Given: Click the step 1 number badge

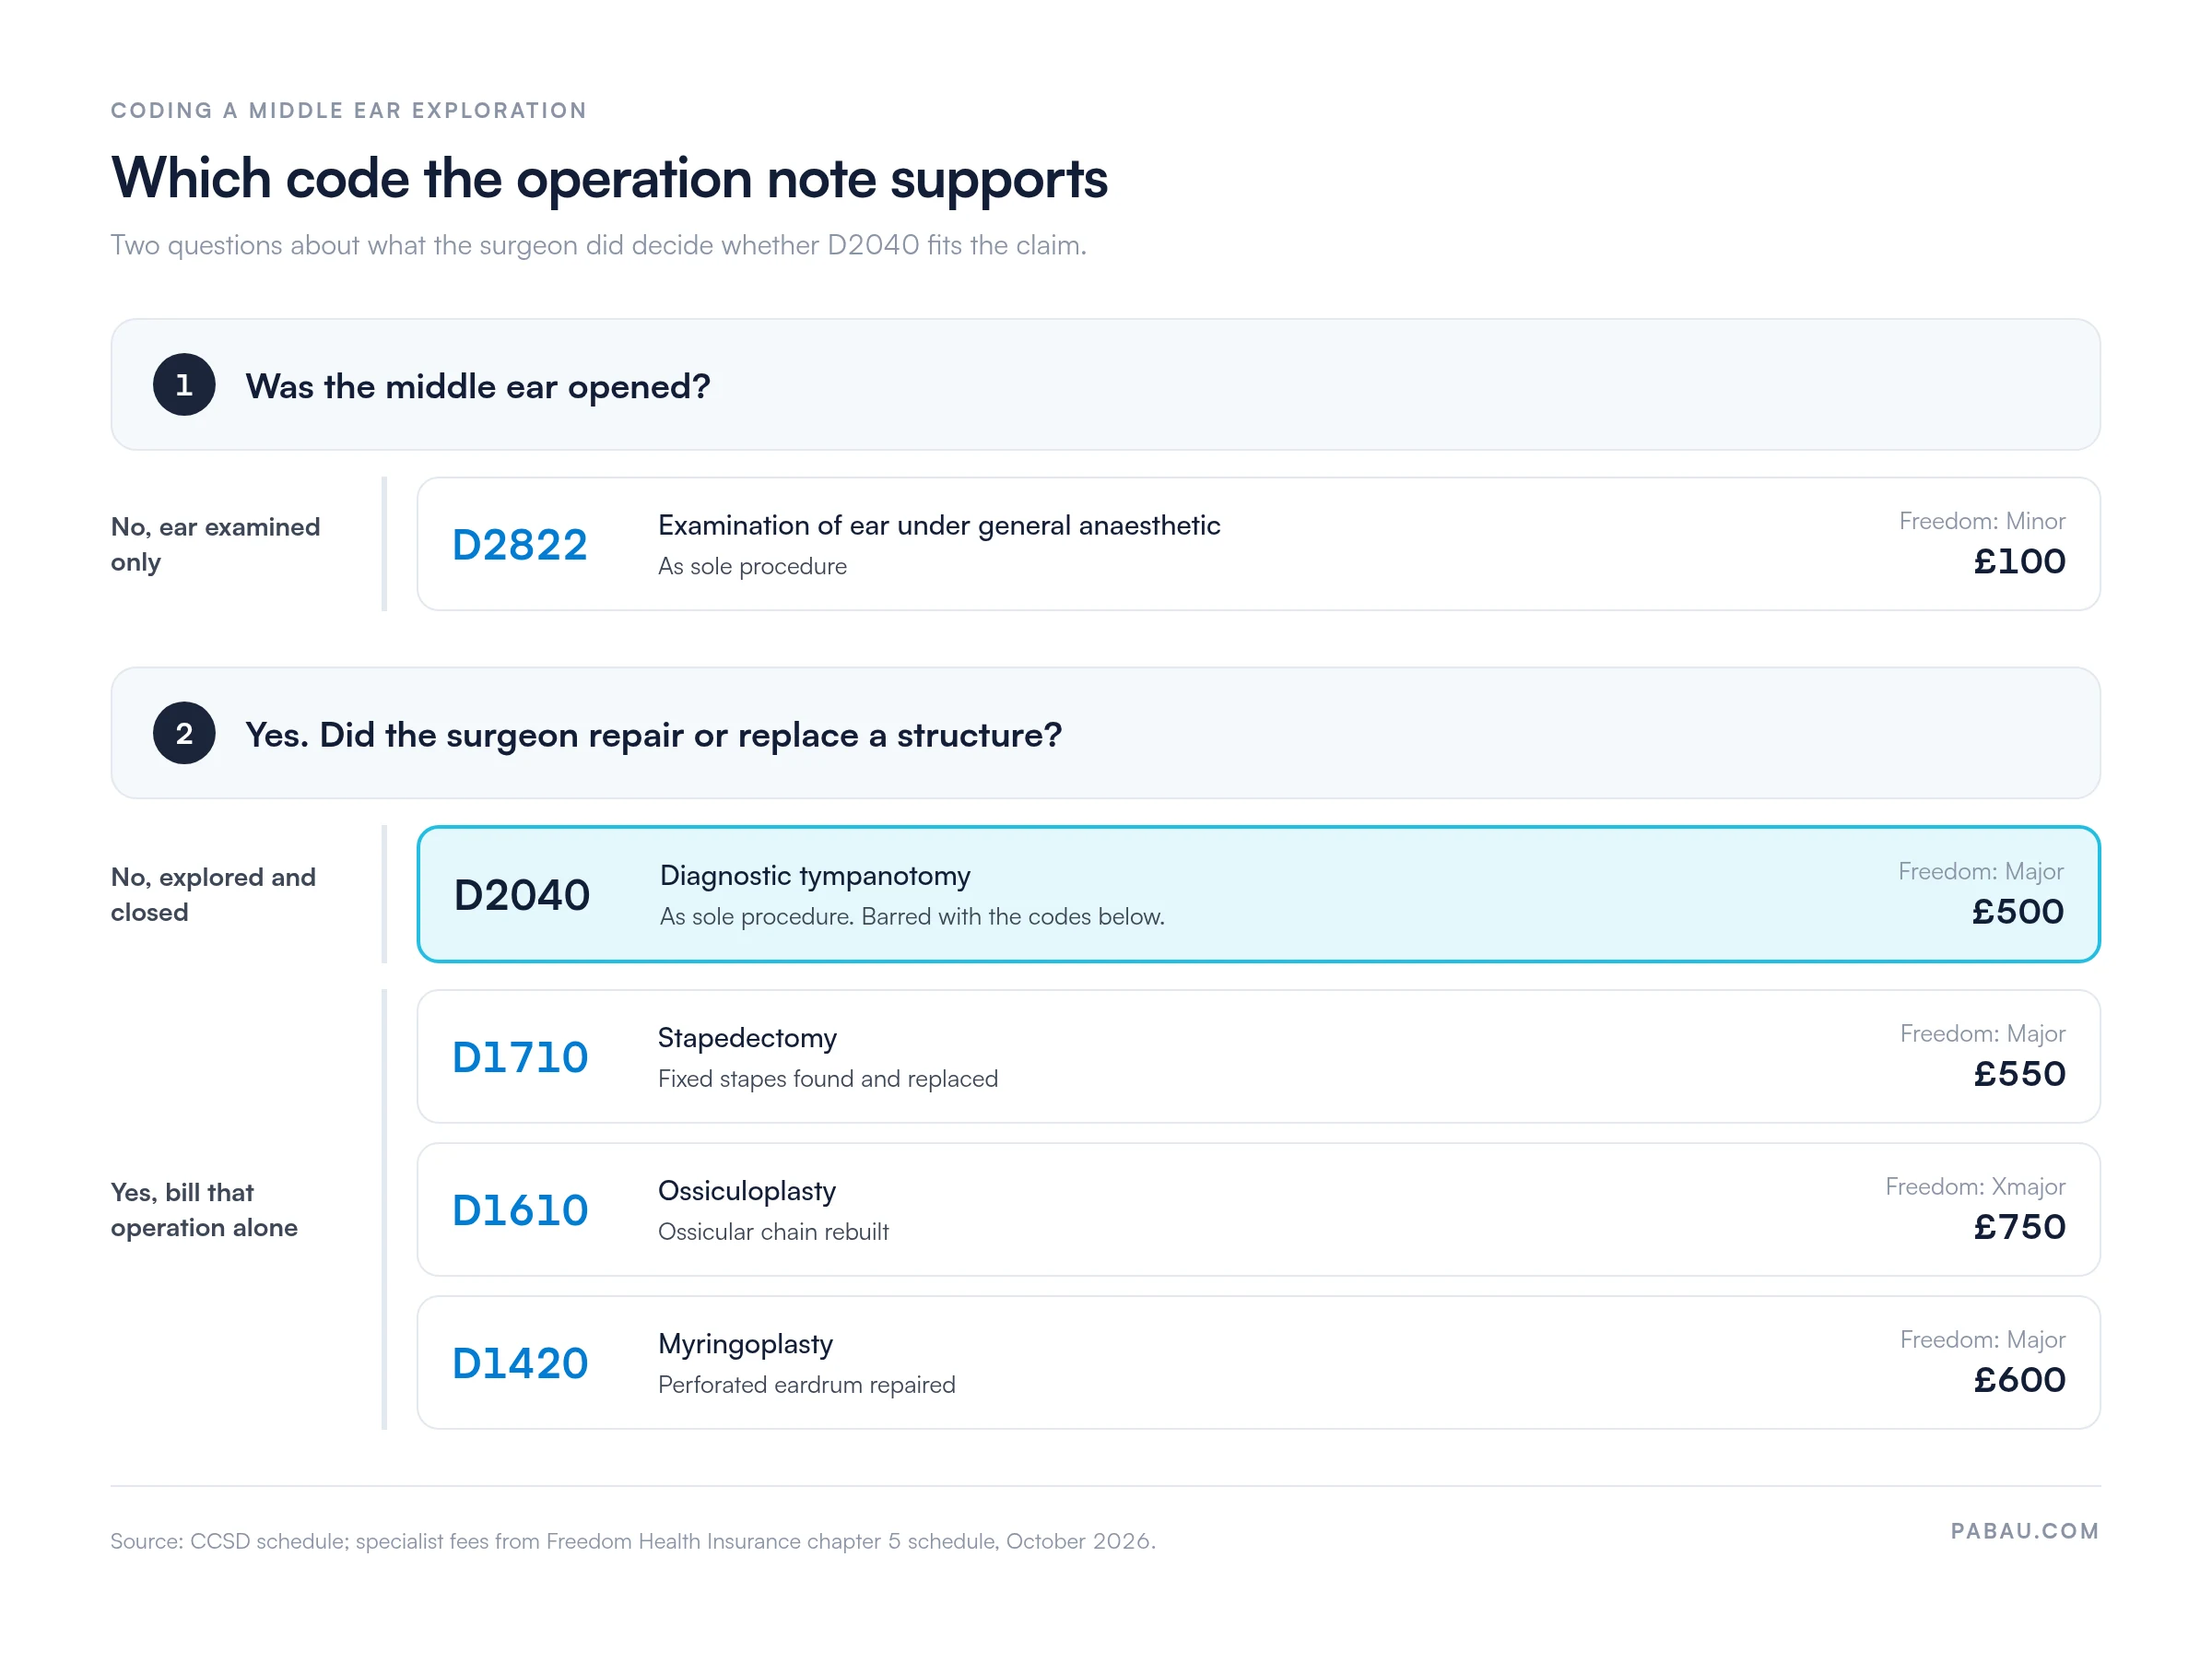Looking at the screenshot, I should click(184, 385).
